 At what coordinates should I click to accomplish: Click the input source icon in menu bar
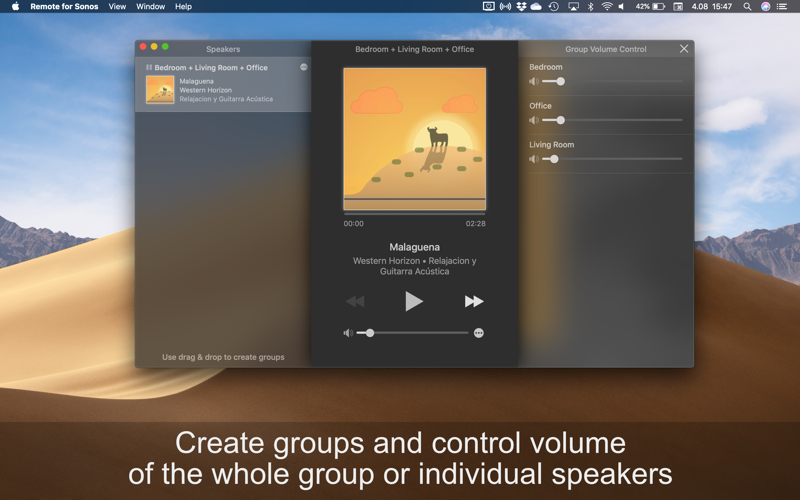(x=678, y=7)
